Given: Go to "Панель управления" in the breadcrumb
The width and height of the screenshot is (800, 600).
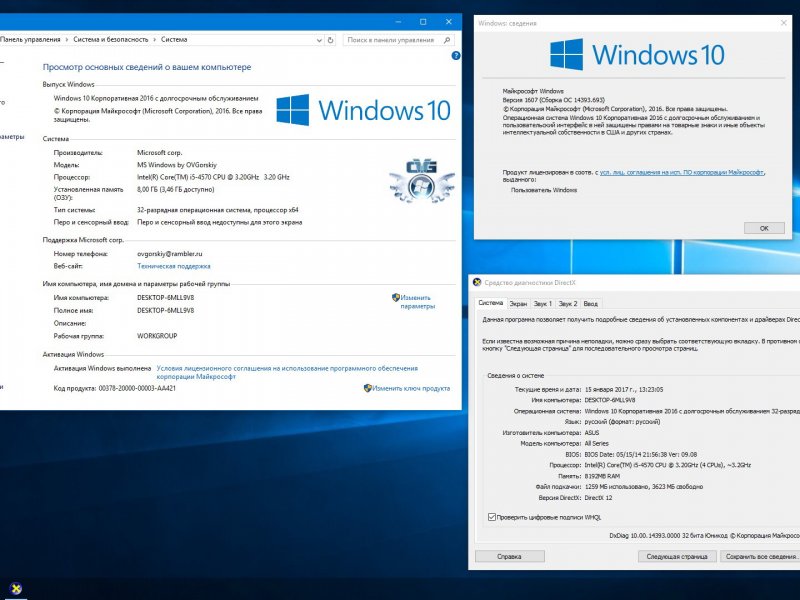Looking at the screenshot, I should (30, 40).
